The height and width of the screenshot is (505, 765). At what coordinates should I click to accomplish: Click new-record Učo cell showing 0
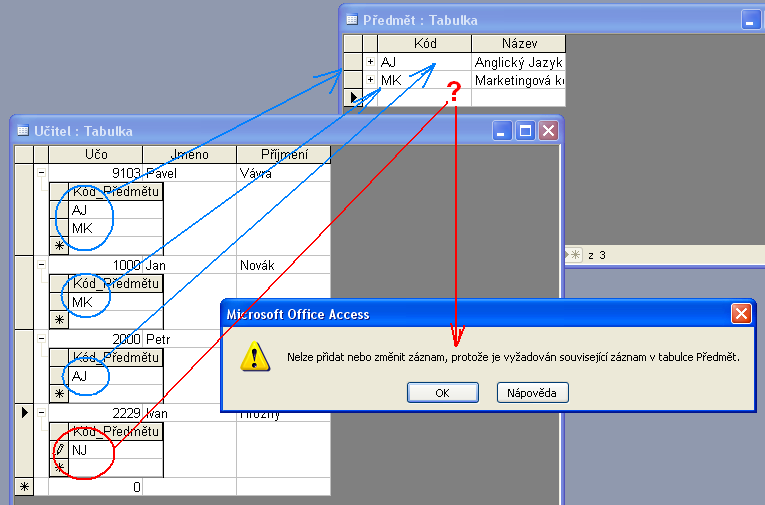click(95, 486)
